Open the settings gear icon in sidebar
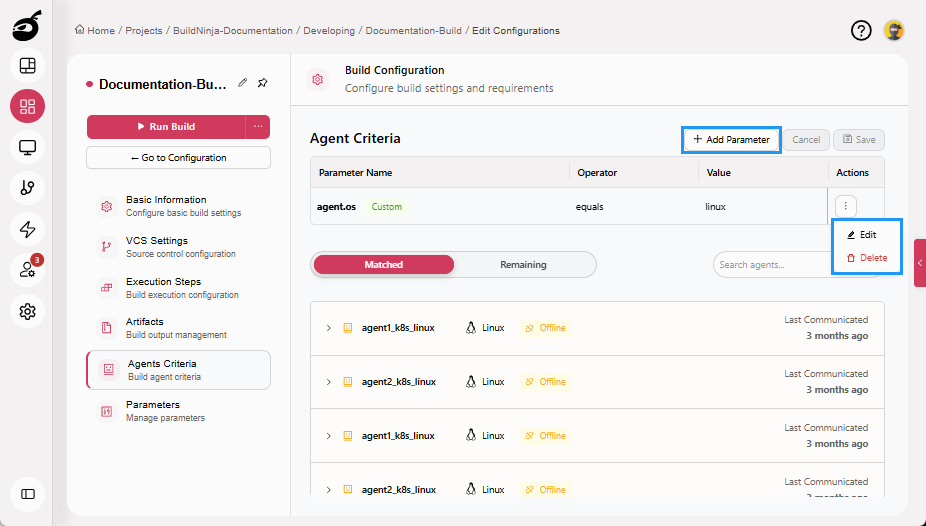The height and width of the screenshot is (526, 926). tap(27, 311)
